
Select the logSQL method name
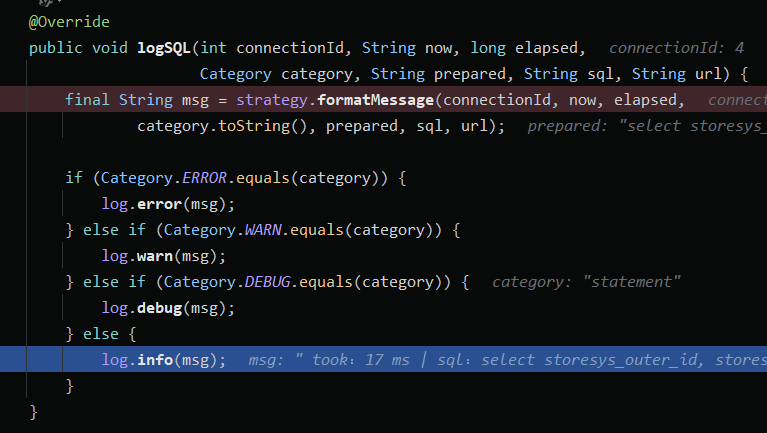click(163, 48)
